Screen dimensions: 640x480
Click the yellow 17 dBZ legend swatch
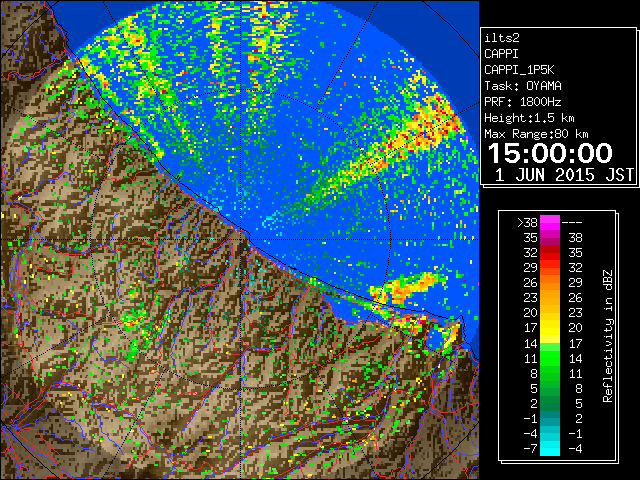[x=550, y=328]
